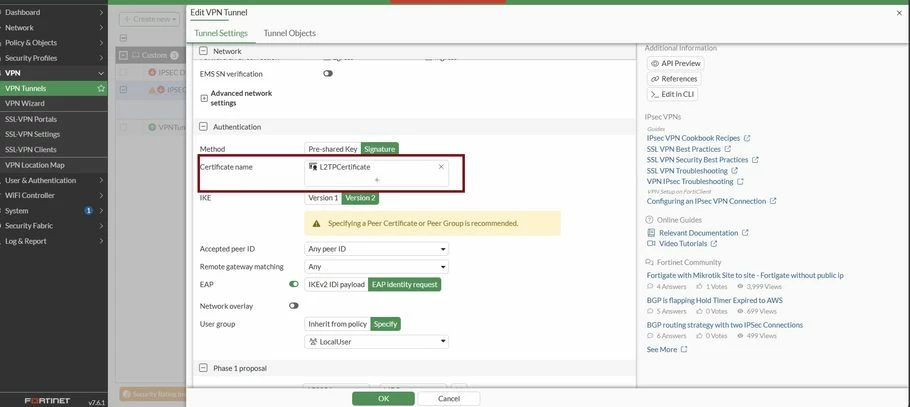Open References button
This screenshot has height=407, width=910.
point(674,79)
